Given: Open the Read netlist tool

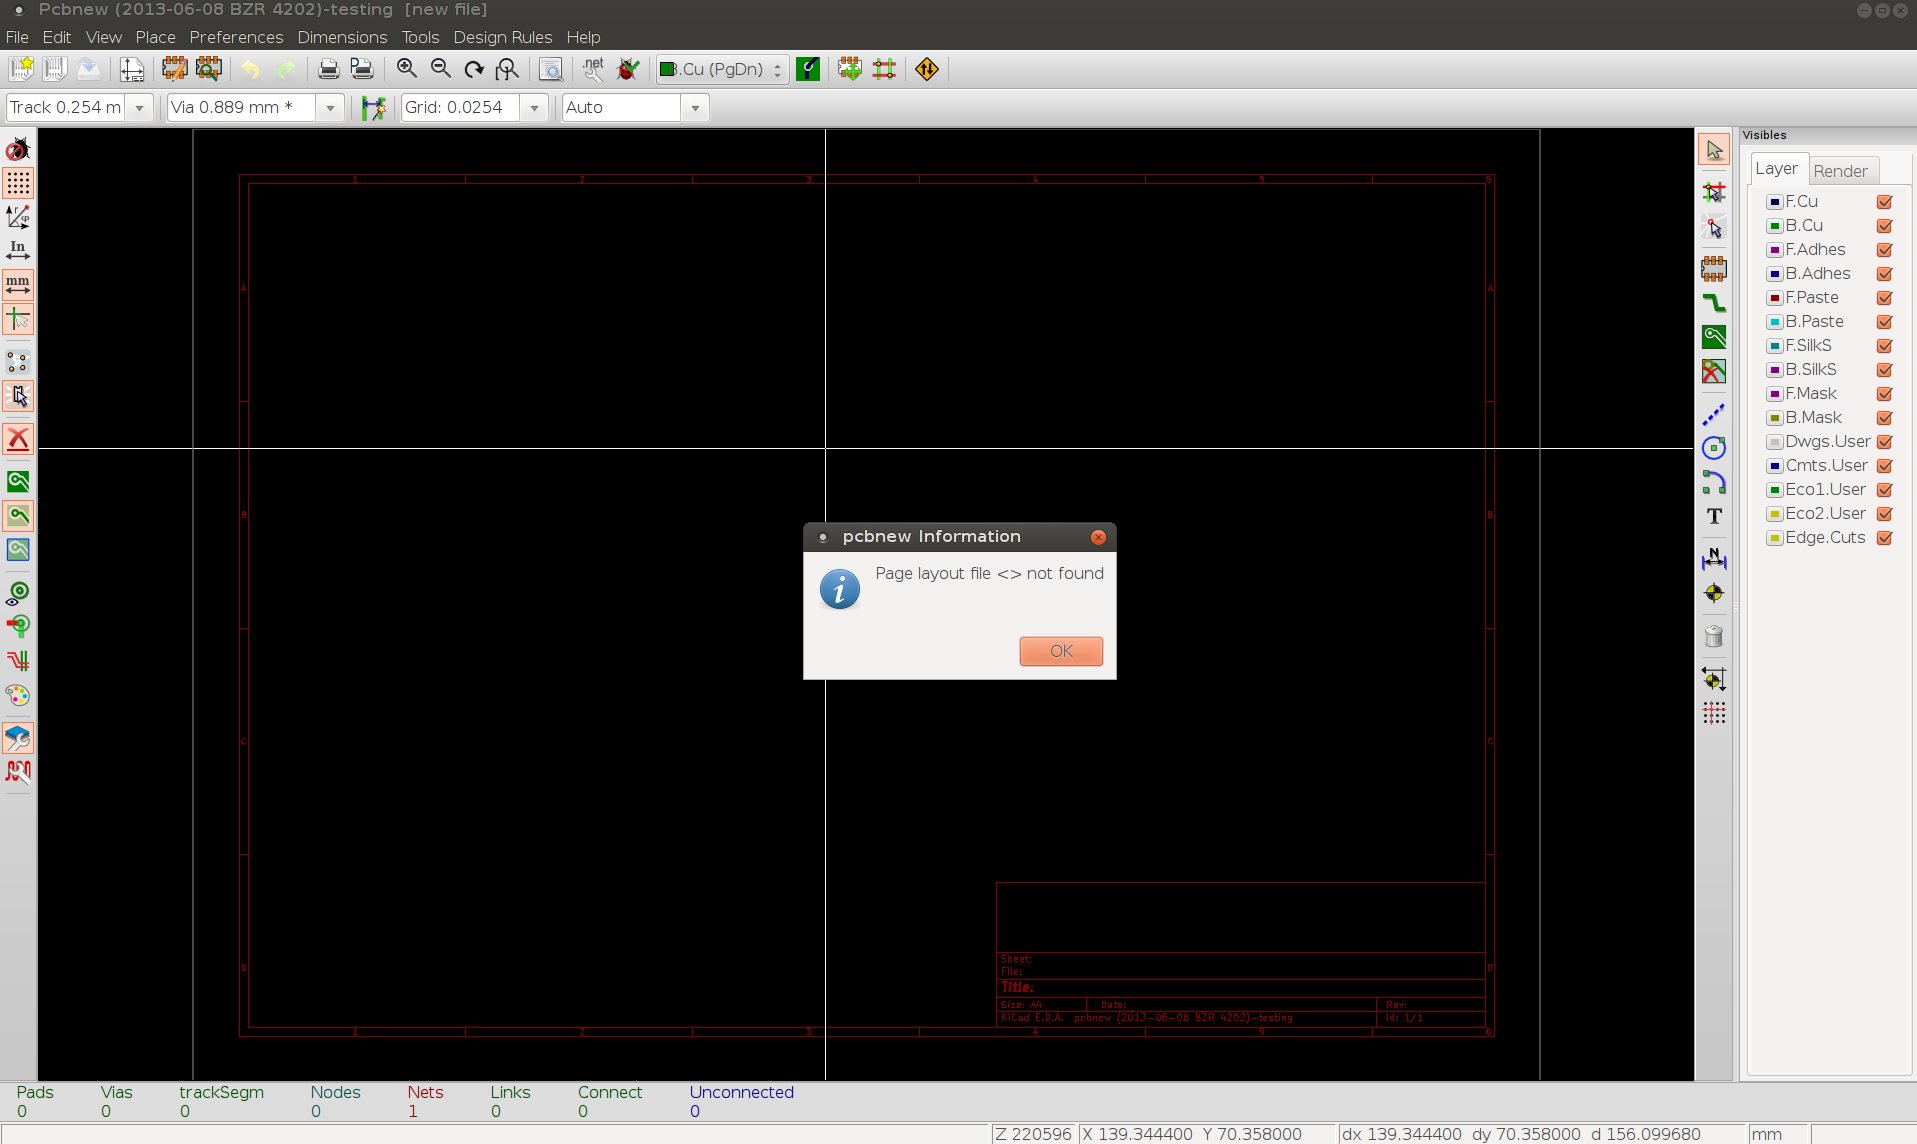Looking at the screenshot, I should point(593,69).
